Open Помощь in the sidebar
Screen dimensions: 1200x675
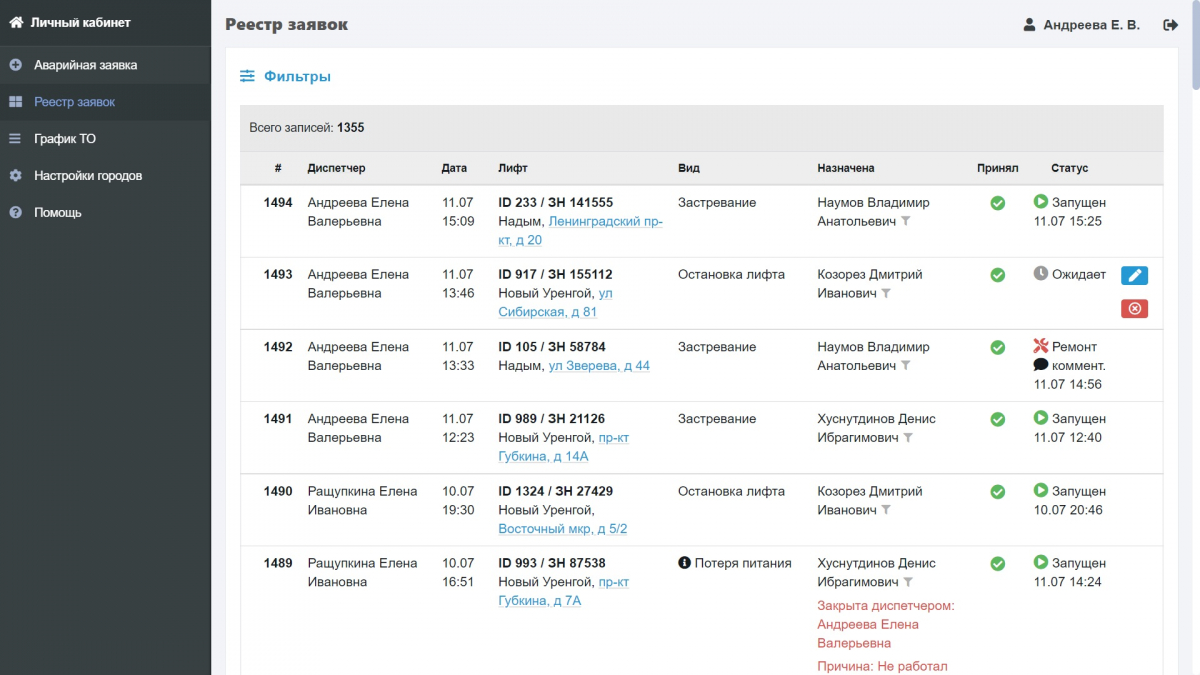click(105, 213)
